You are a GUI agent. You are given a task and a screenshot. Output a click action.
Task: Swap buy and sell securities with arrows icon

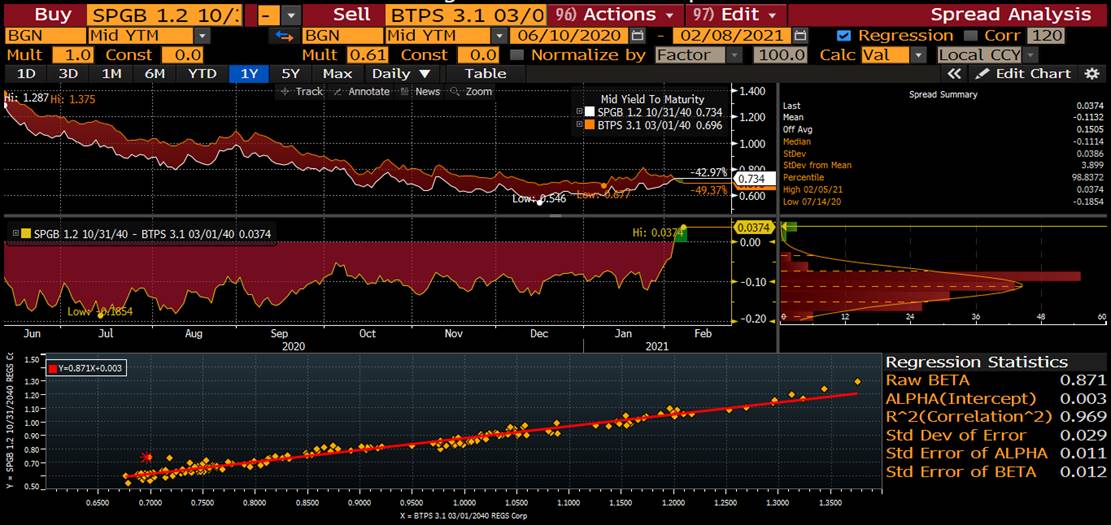click(284, 36)
